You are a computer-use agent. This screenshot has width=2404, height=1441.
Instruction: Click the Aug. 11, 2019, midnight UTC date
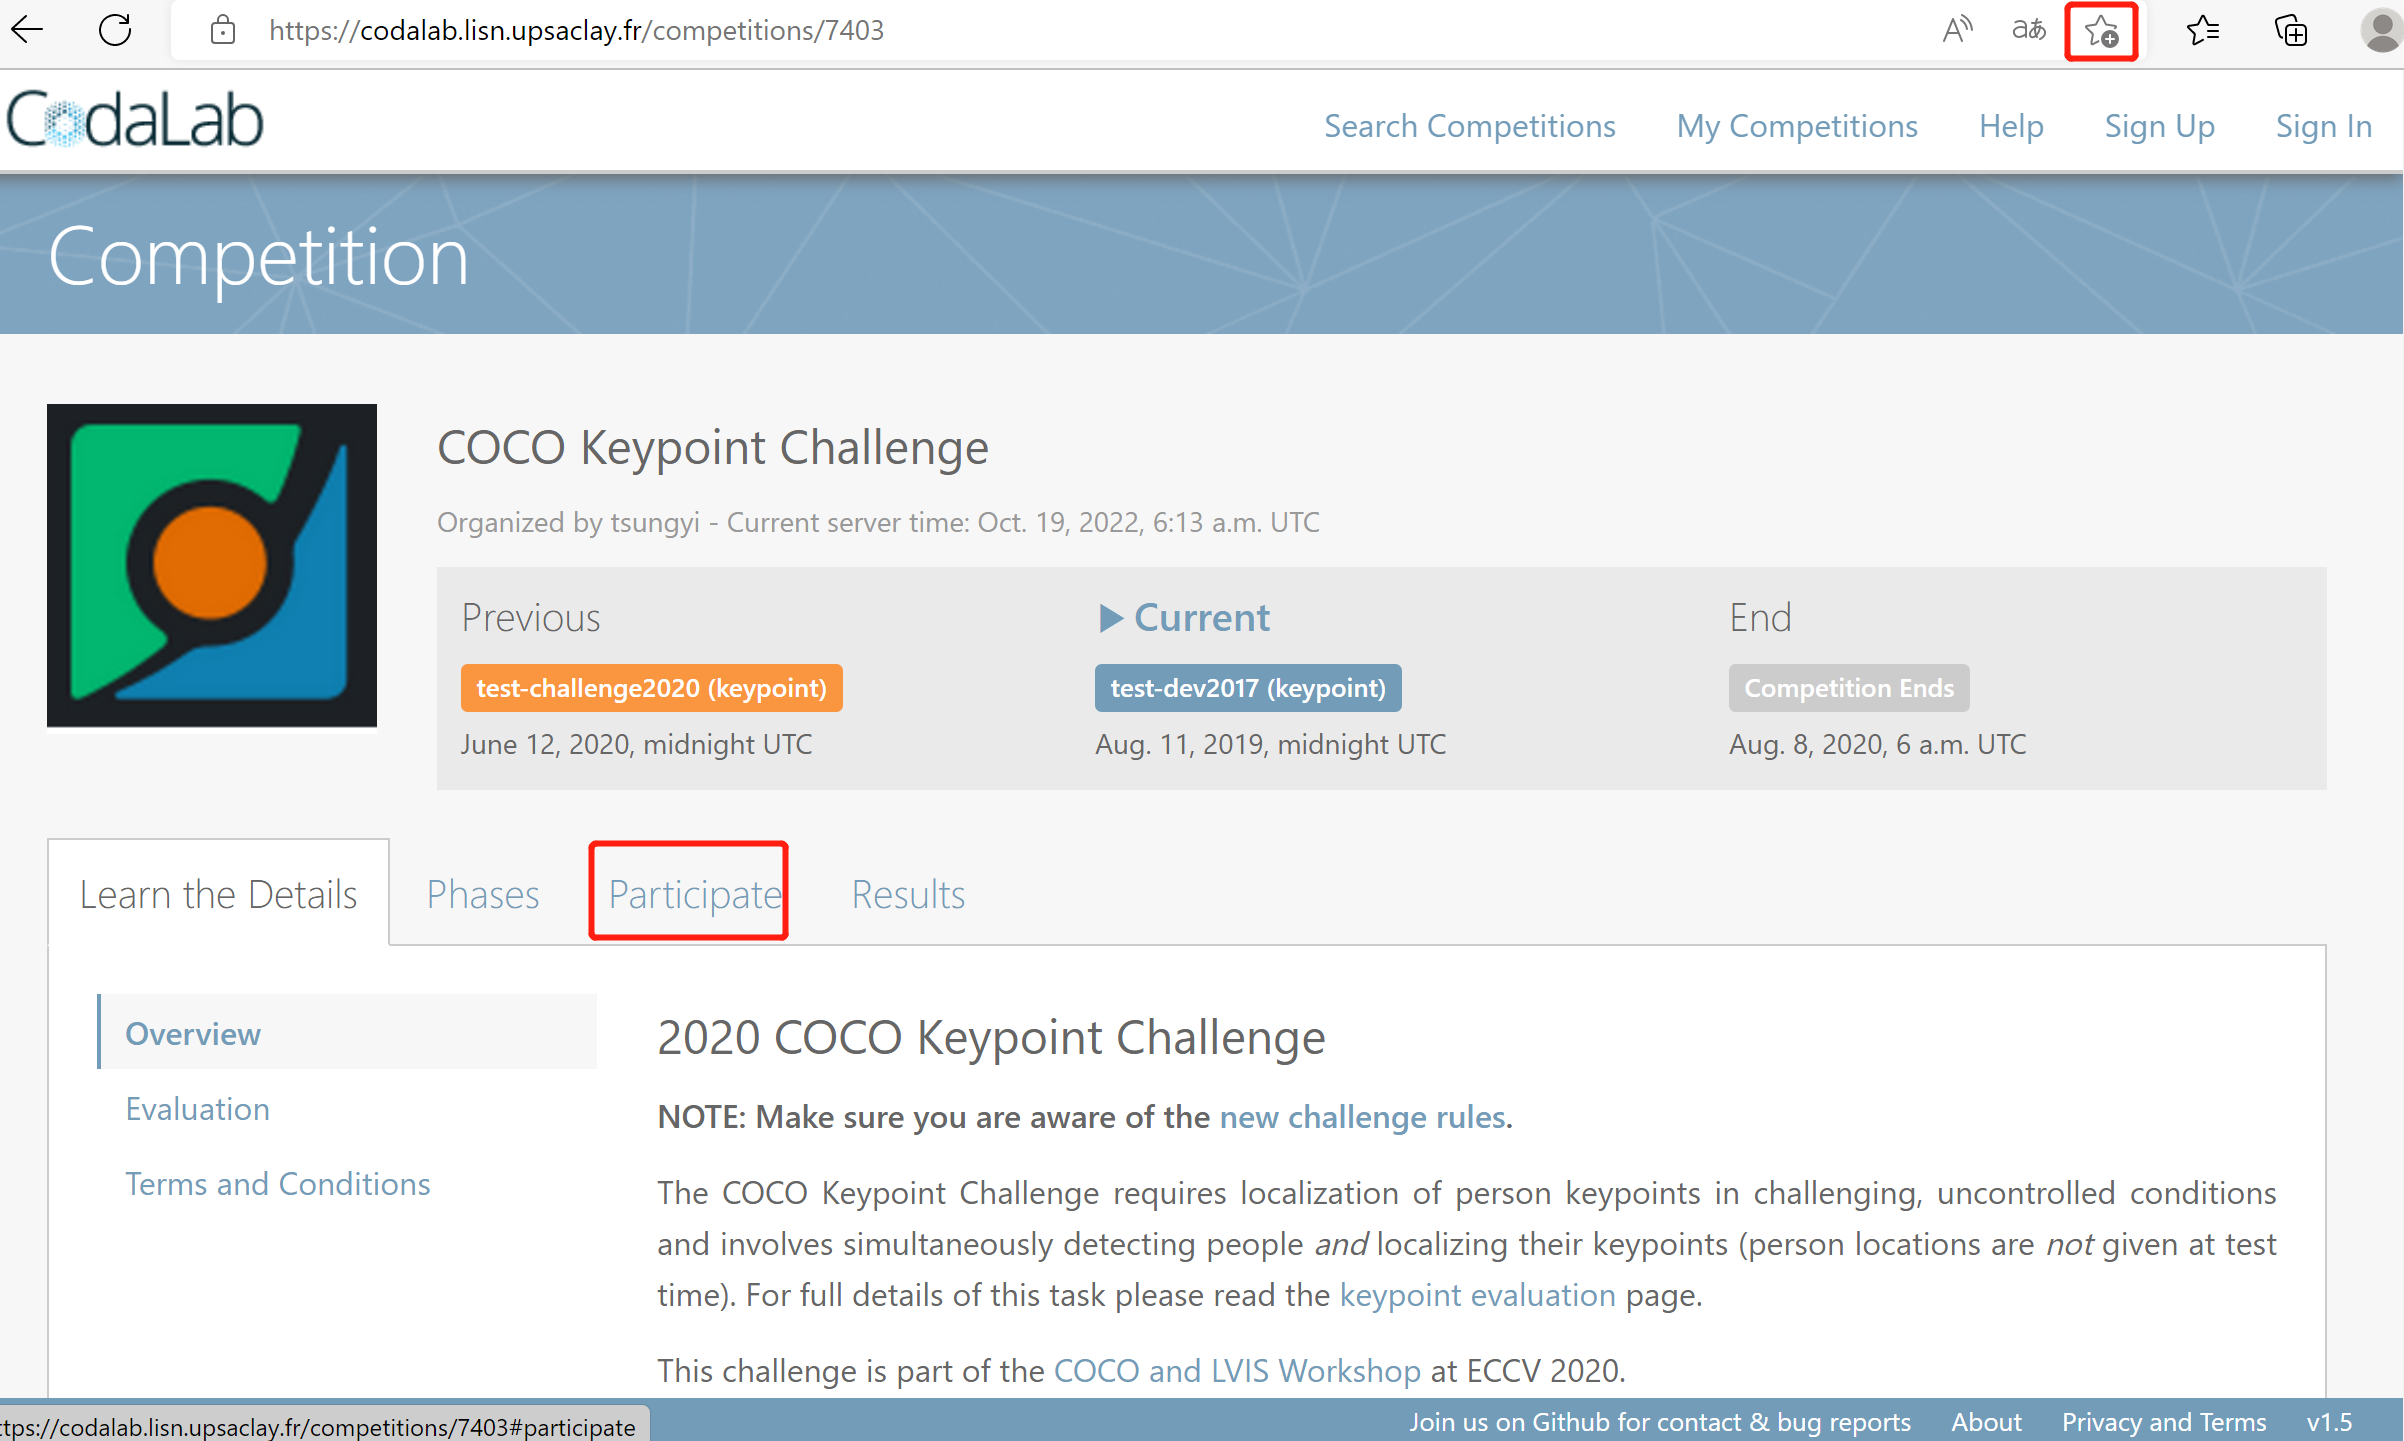click(1270, 744)
